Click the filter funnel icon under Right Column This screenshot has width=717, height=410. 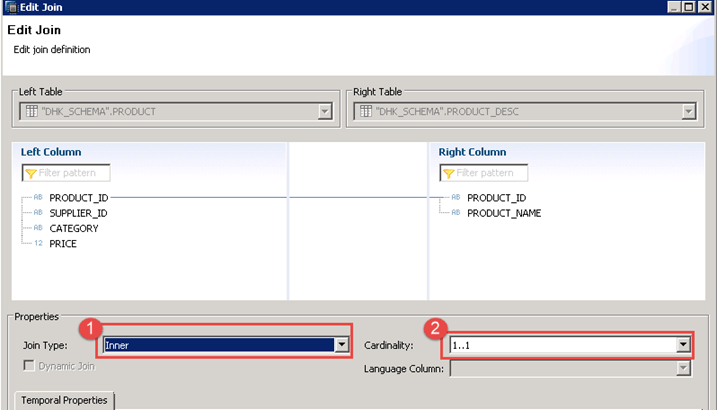tap(448, 173)
